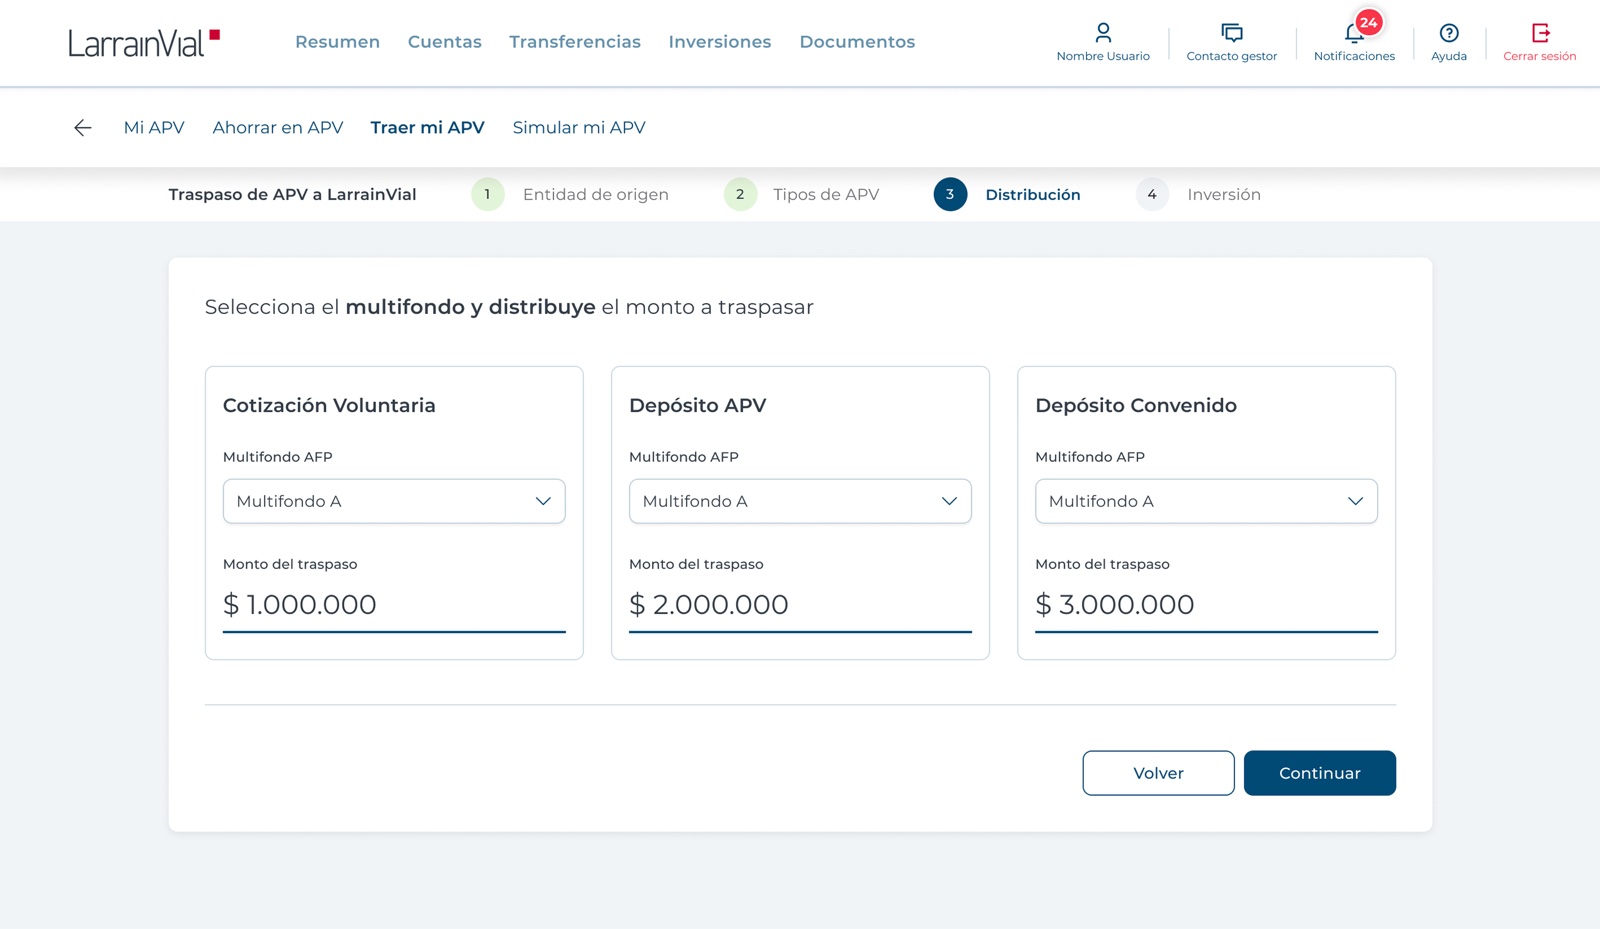Click the Distribución step label
This screenshot has height=929, width=1600.
point(1033,194)
